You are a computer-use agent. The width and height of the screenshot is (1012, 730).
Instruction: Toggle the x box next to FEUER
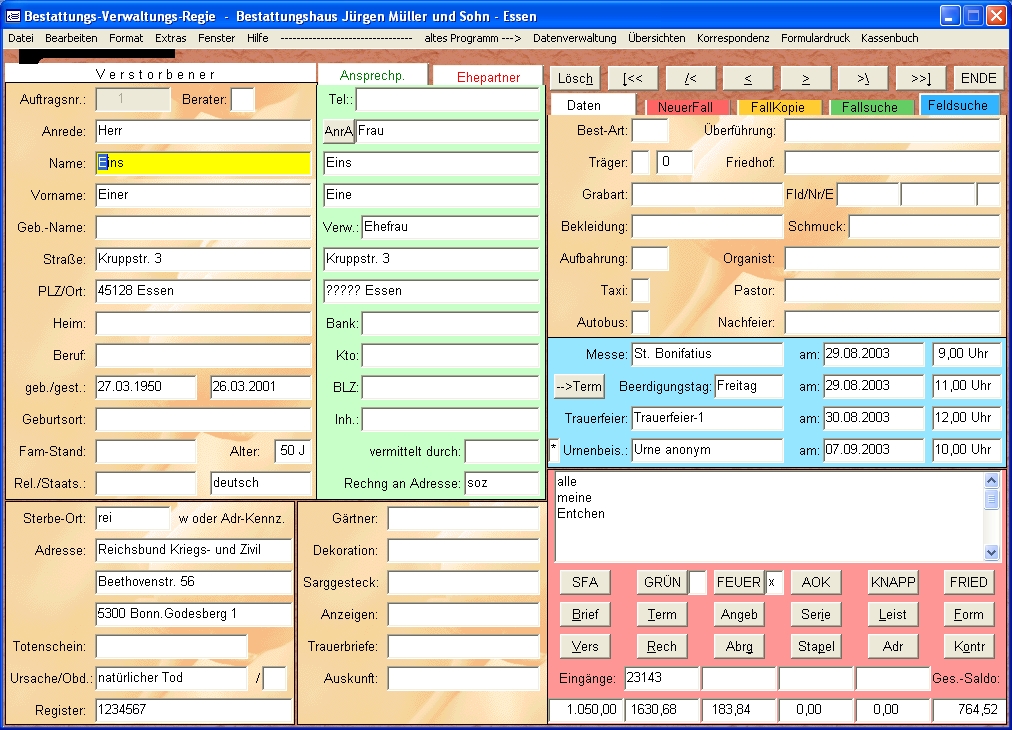point(774,582)
